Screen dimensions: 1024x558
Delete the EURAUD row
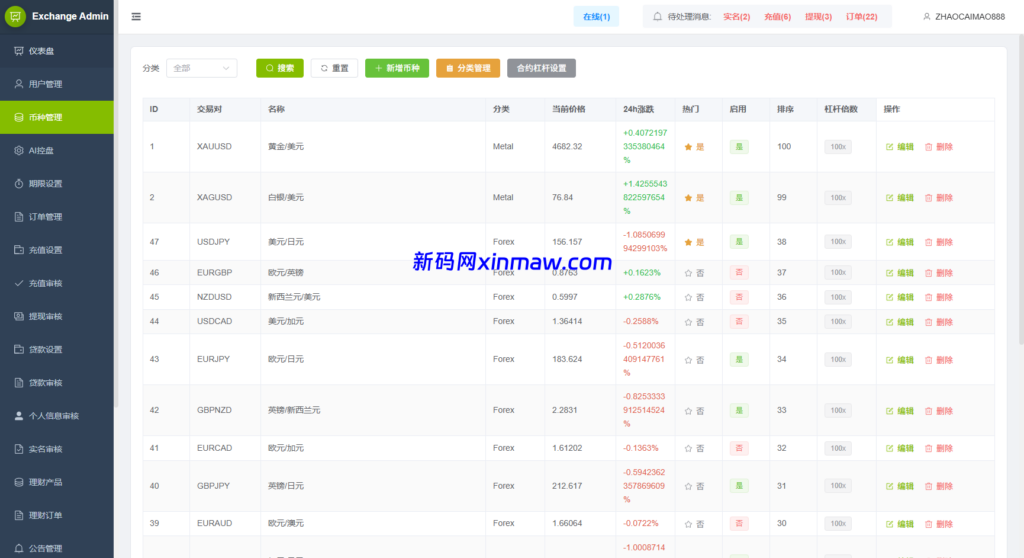[x=938, y=524]
